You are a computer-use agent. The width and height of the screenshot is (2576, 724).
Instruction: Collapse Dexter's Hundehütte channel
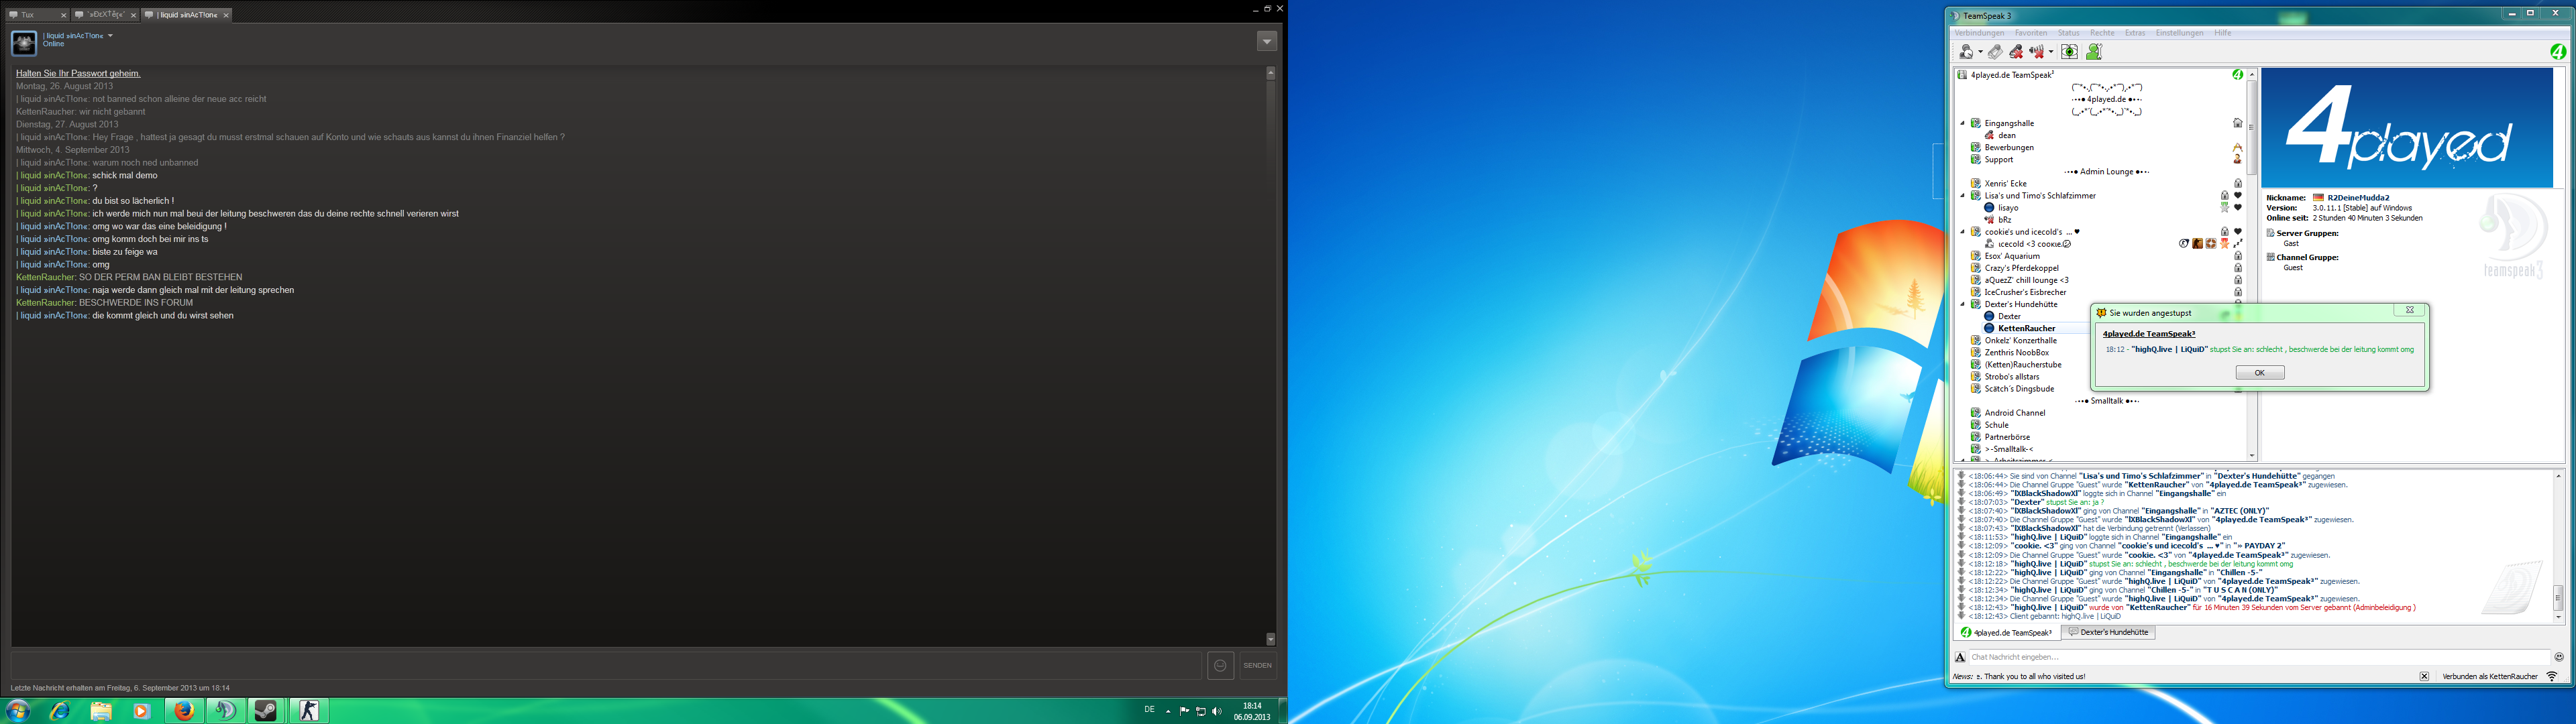tap(1962, 304)
